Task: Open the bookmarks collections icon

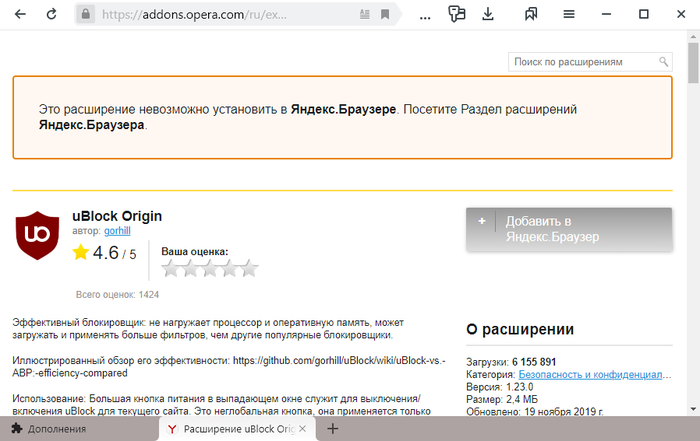Action: click(x=531, y=15)
